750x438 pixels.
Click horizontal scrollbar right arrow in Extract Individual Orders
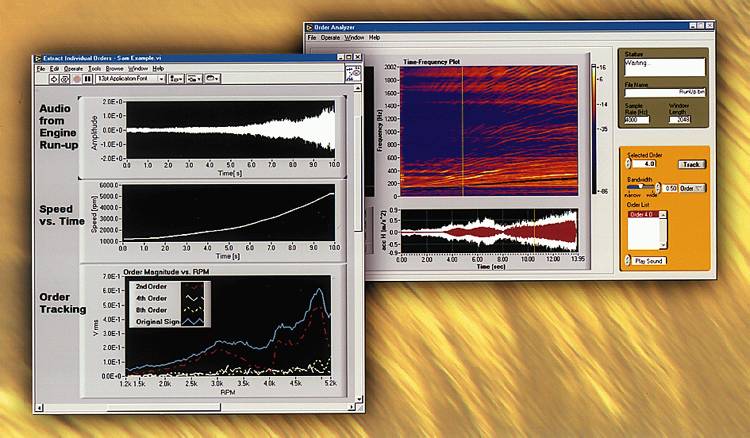click(352, 407)
